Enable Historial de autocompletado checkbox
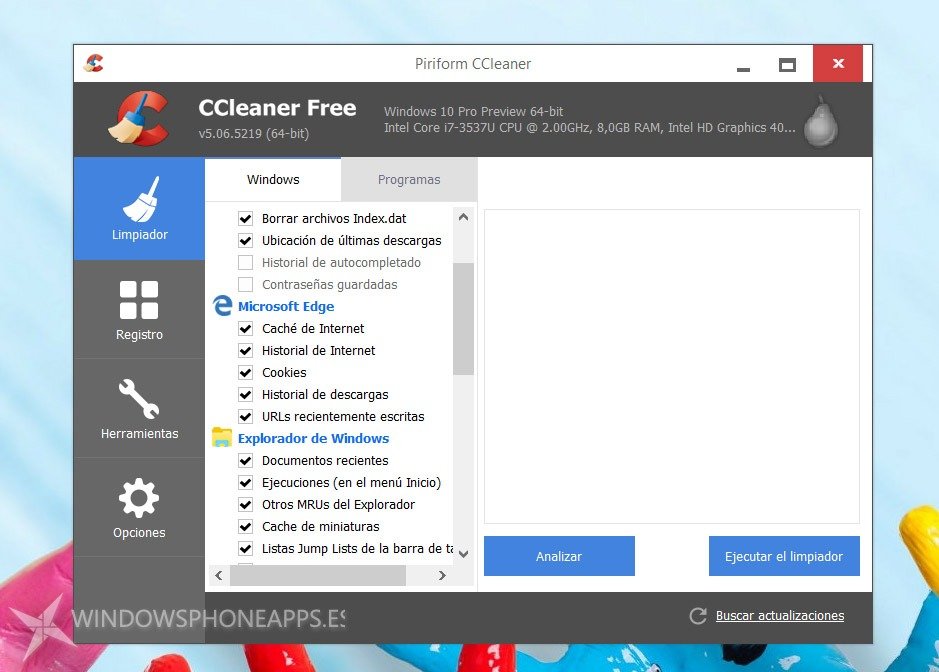 pos(246,262)
